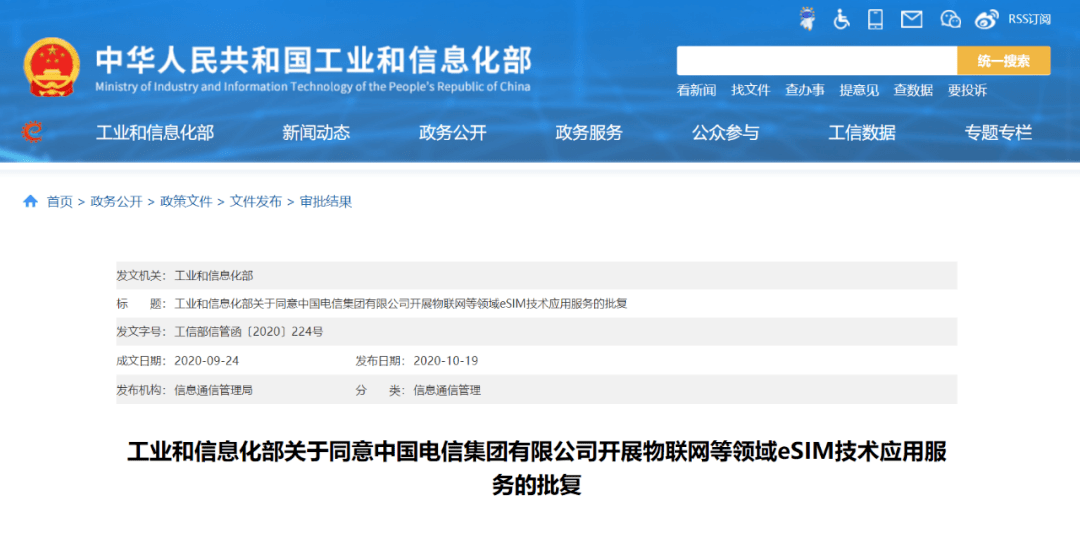Image resolution: width=1080 pixels, height=555 pixels.
Task: Open the robot assistant icon
Action: coord(807,19)
